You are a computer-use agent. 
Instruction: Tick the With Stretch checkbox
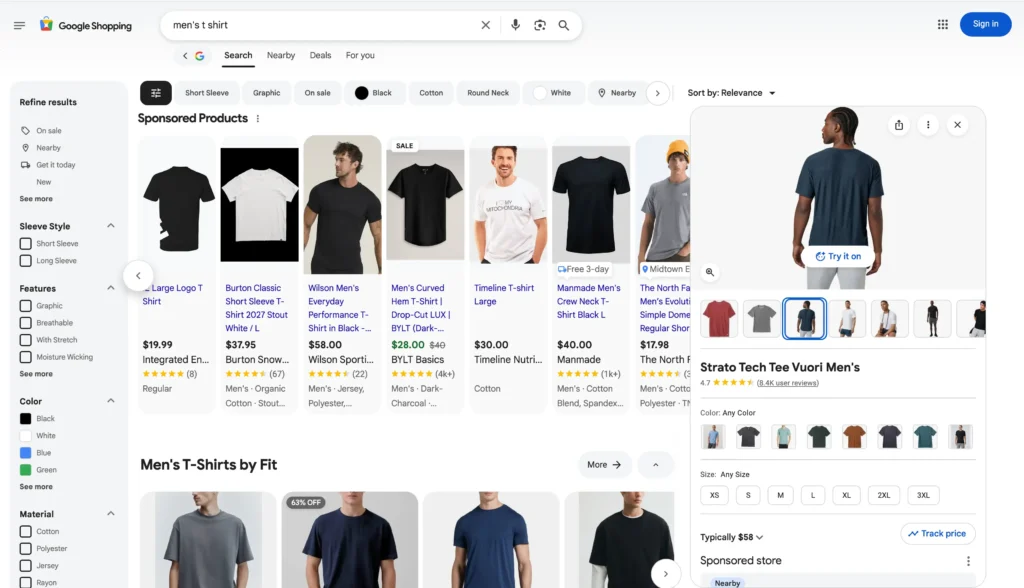[x=25, y=340]
